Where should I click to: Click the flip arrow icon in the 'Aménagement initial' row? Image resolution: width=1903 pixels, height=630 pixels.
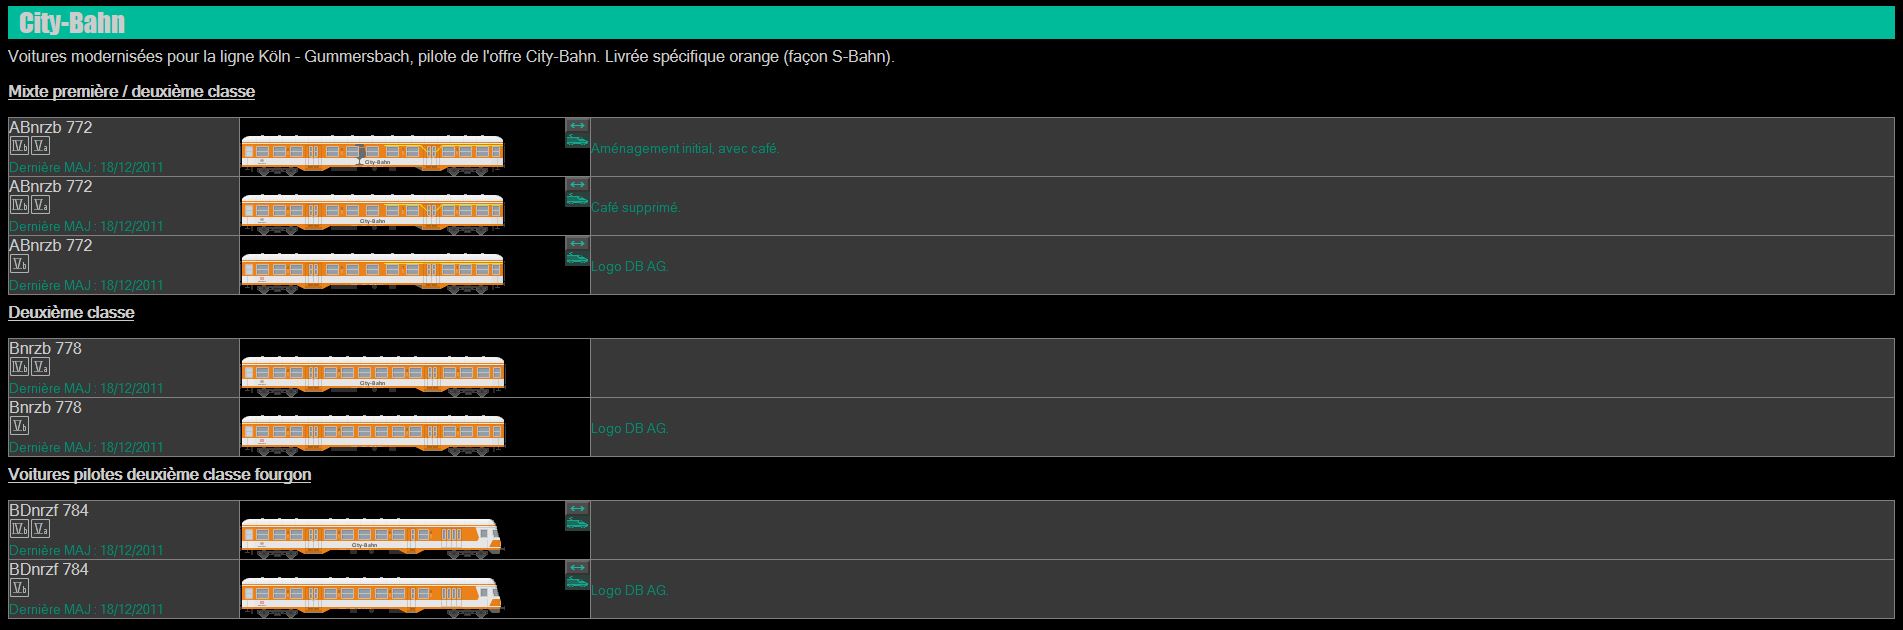pyautogui.click(x=577, y=126)
